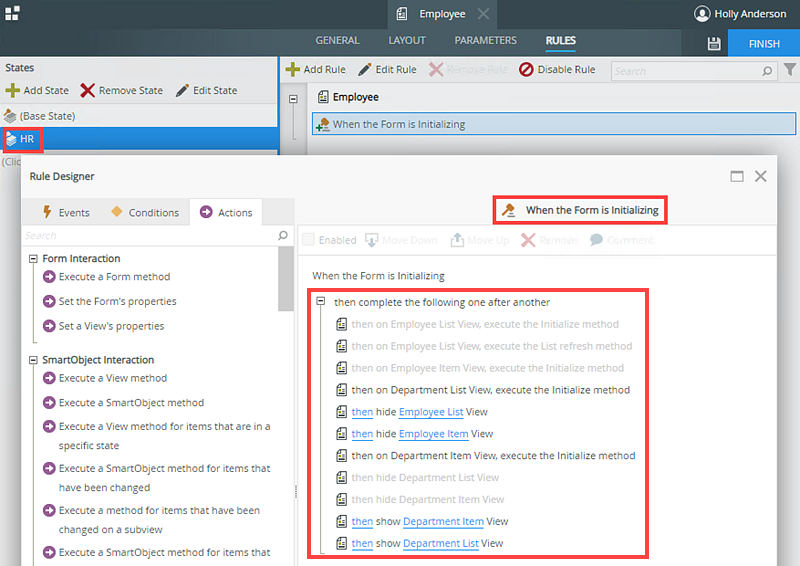
Task: Switch to the Conditions tab
Action: (x=145, y=212)
